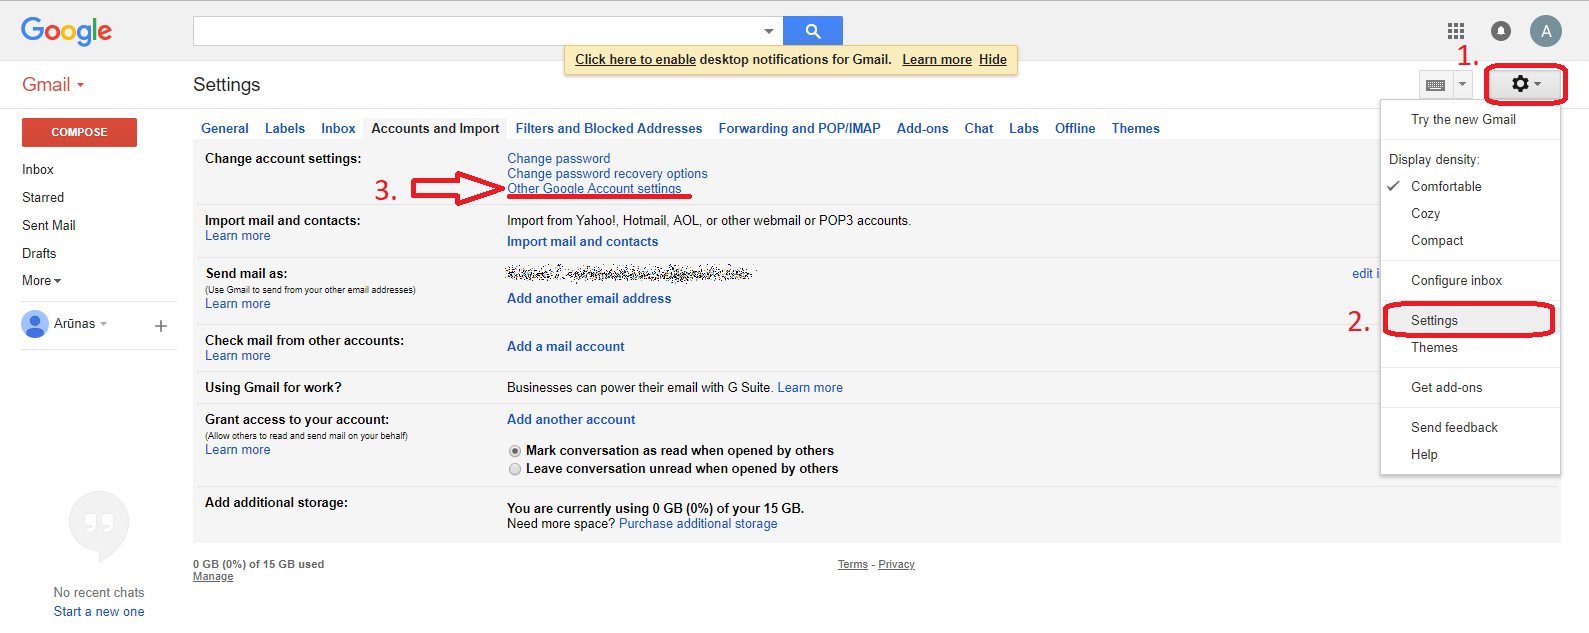
Task: Click the input tools keyboard icon
Action: tap(1435, 85)
